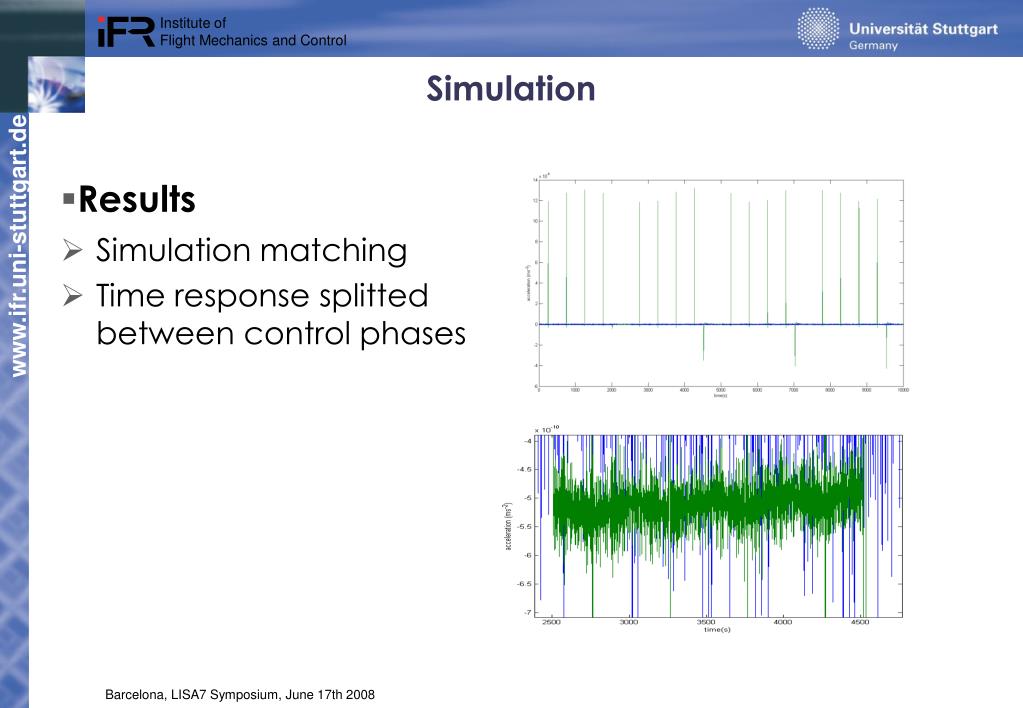Select the 'Simulation' slide title
This screenshot has height=708, width=1023.
(x=511, y=88)
